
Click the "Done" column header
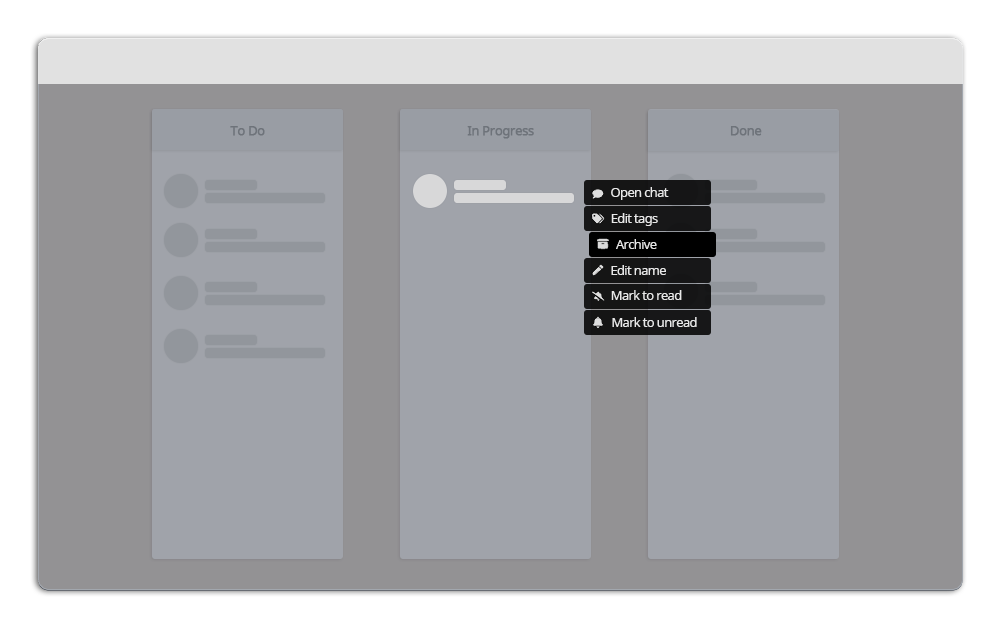click(x=745, y=131)
